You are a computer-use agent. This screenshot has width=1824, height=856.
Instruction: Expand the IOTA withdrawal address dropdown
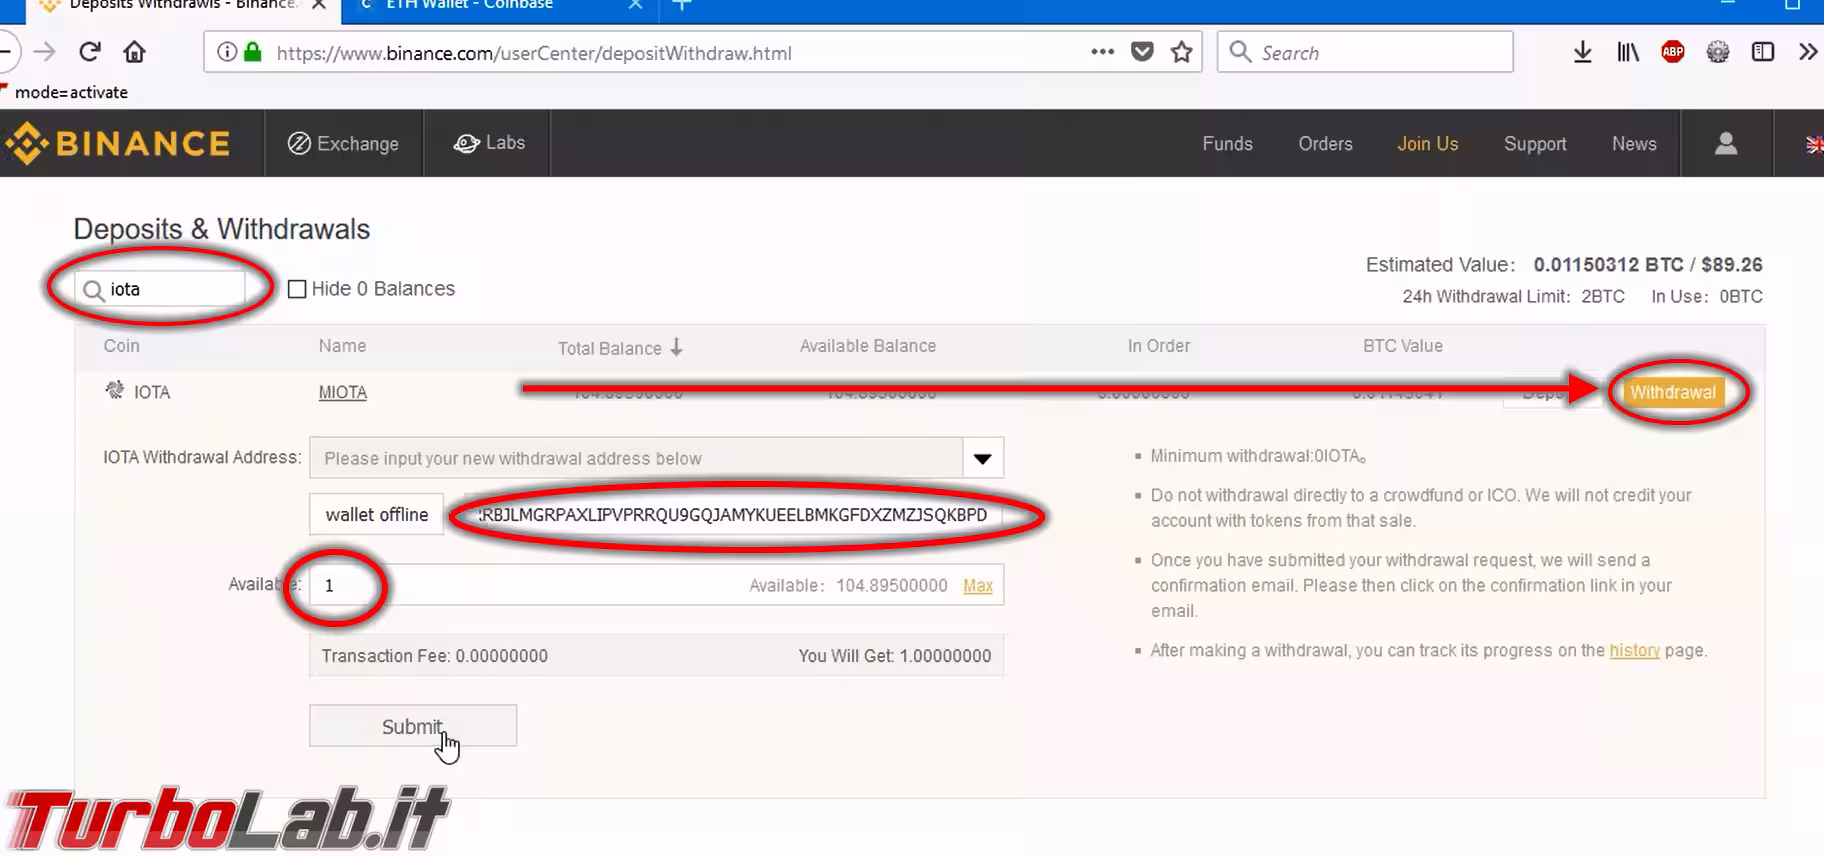pos(982,458)
